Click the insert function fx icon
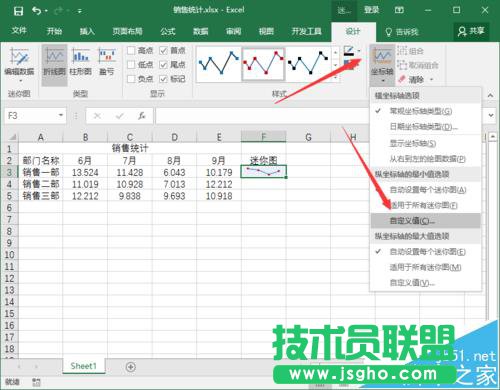This screenshot has width=500, height=390. (x=142, y=116)
